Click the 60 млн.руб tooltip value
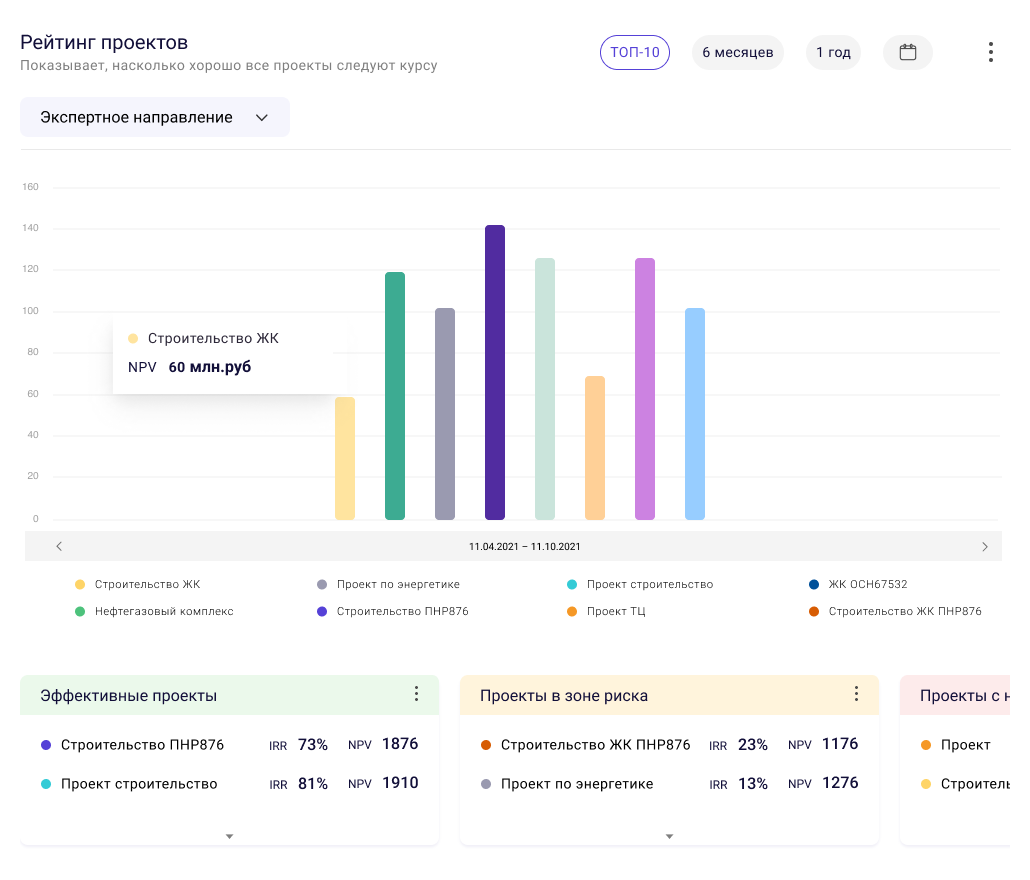The image size is (1030, 880). pos(210,367)
